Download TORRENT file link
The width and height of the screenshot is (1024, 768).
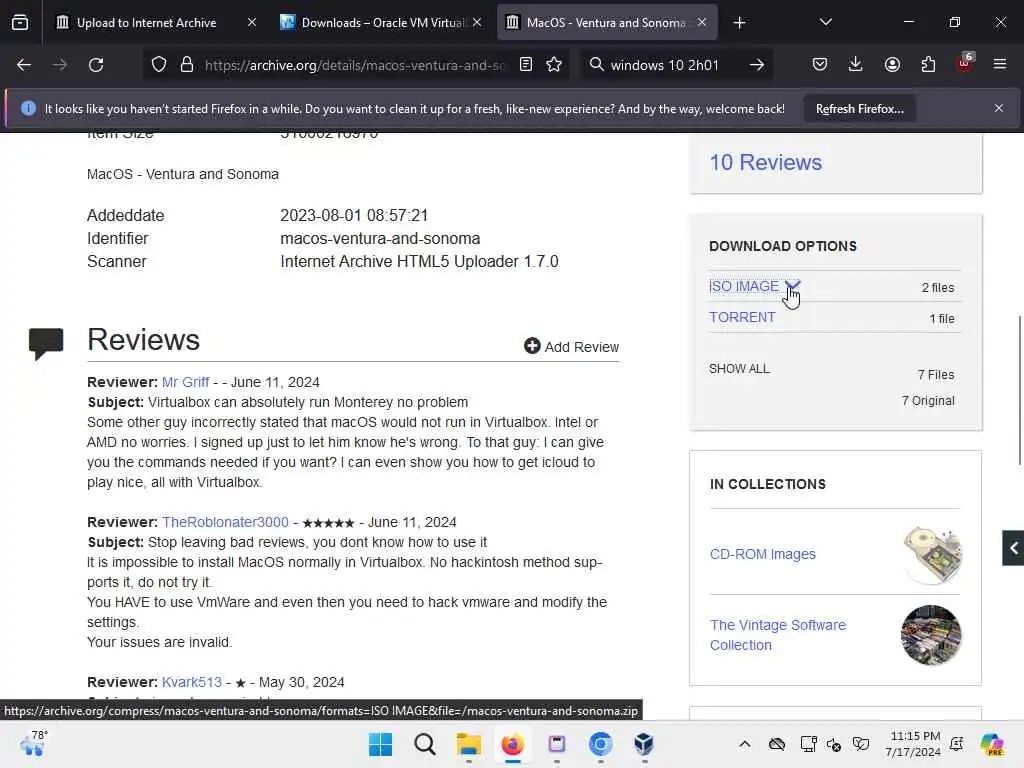click(x=742, y=317)
